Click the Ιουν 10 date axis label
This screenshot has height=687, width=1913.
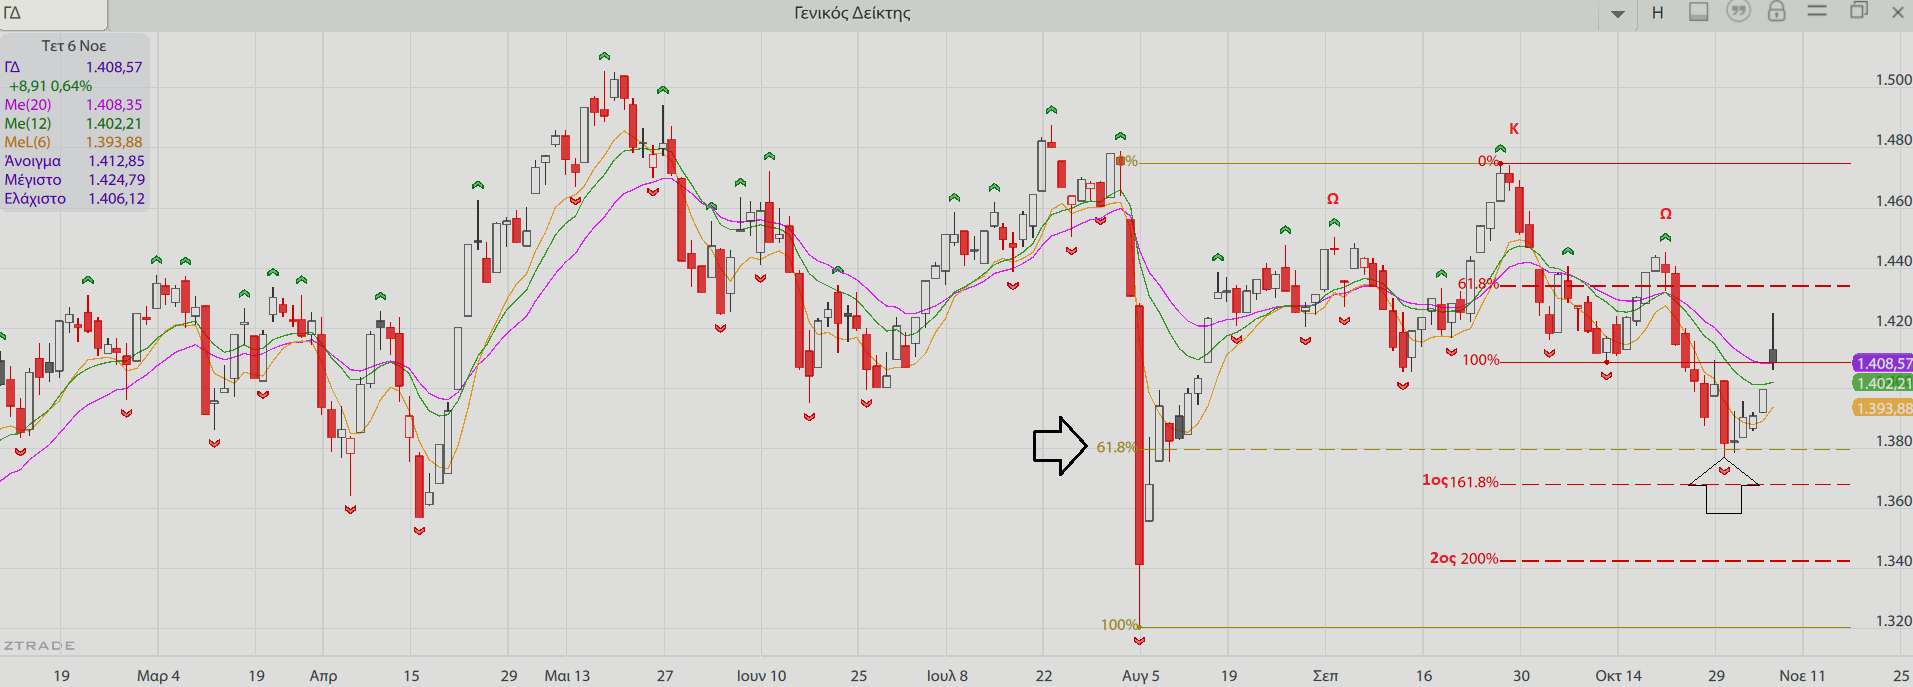(761, 676)
